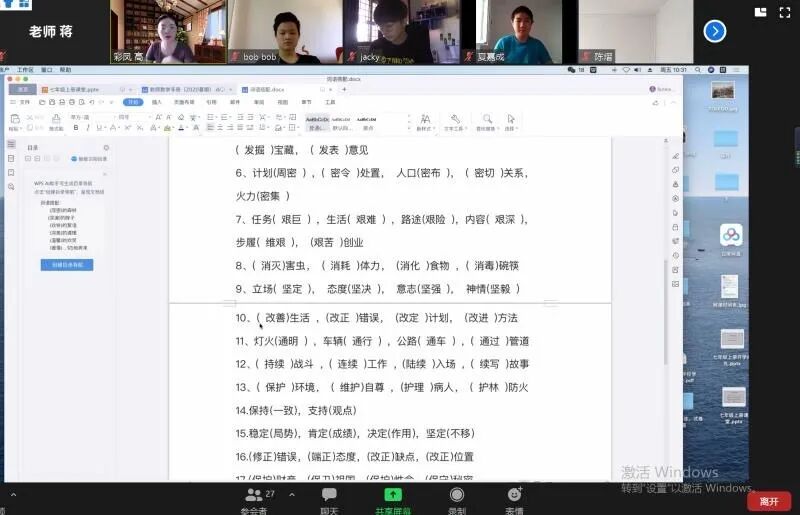Viewport: 800px width, 515px height.
Task: Click the page thumbnails sidebar icon
Action: (x=11, y=159)
